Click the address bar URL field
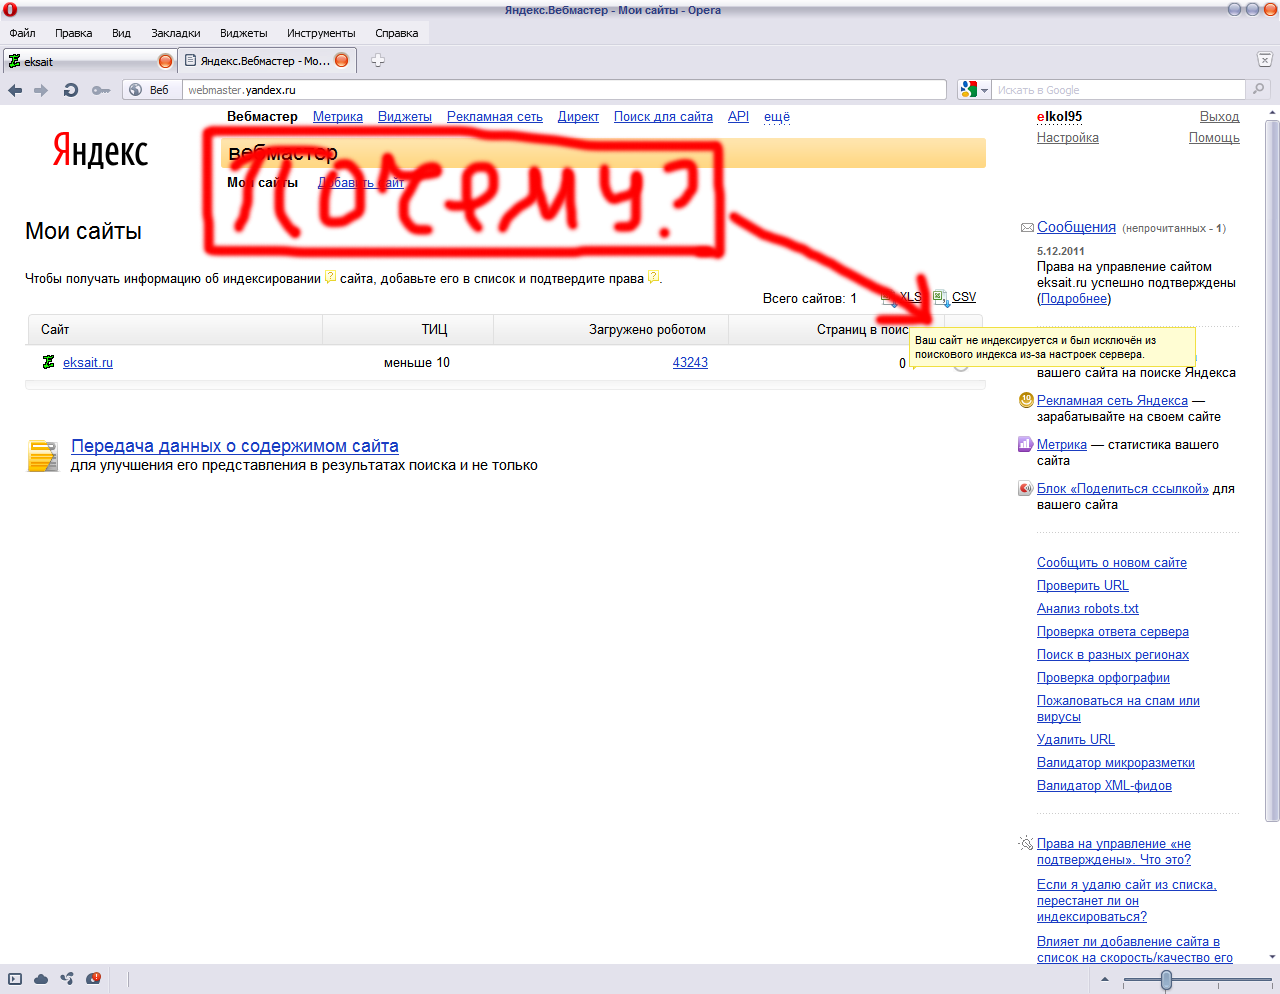The image size is (1280, 994). (560, 90)
